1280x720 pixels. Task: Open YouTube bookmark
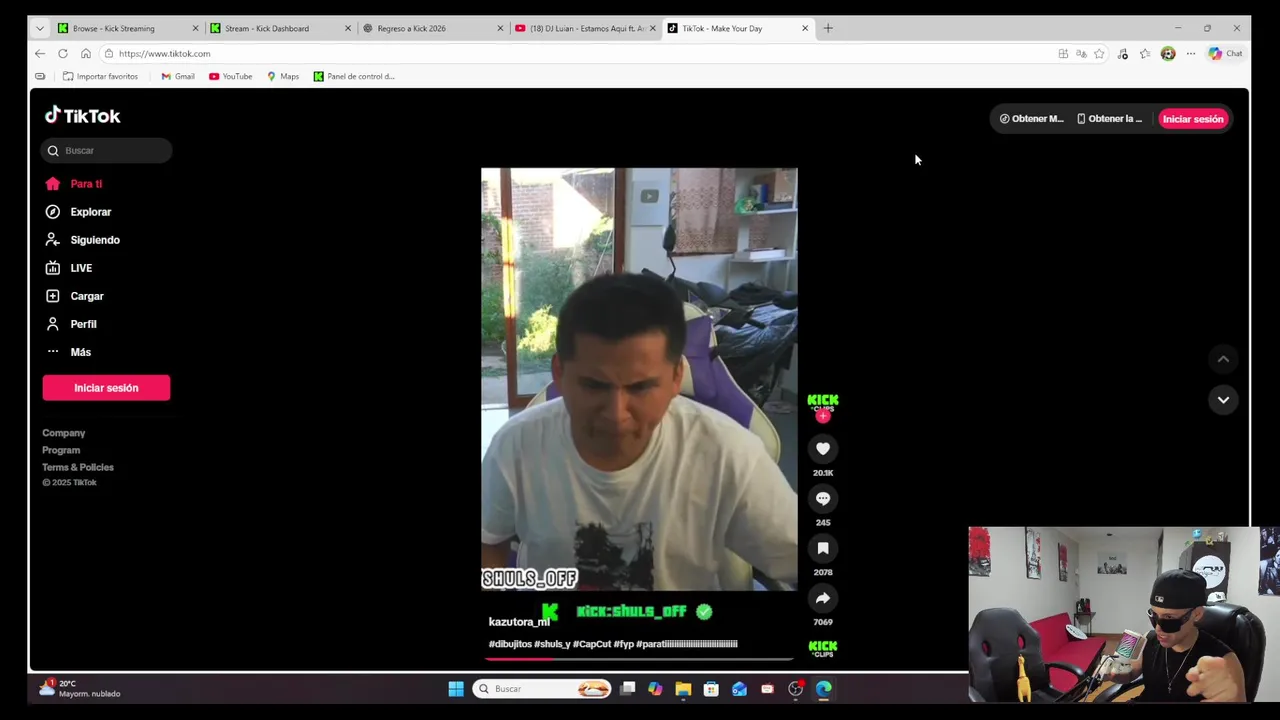230,76
